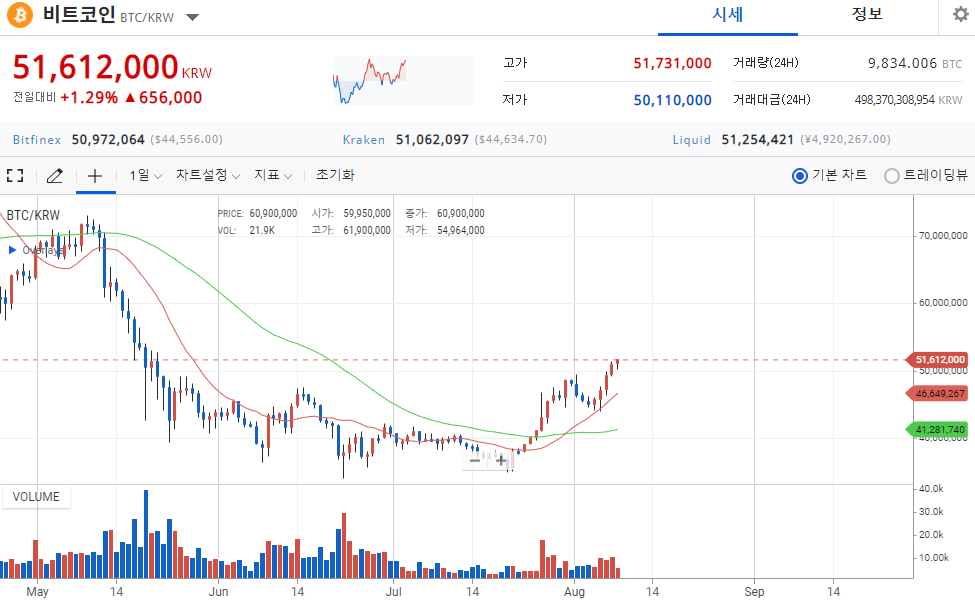The image size is (975, 600).
Task: Click the fullscreen chart icon
Action: pos(15,175)
